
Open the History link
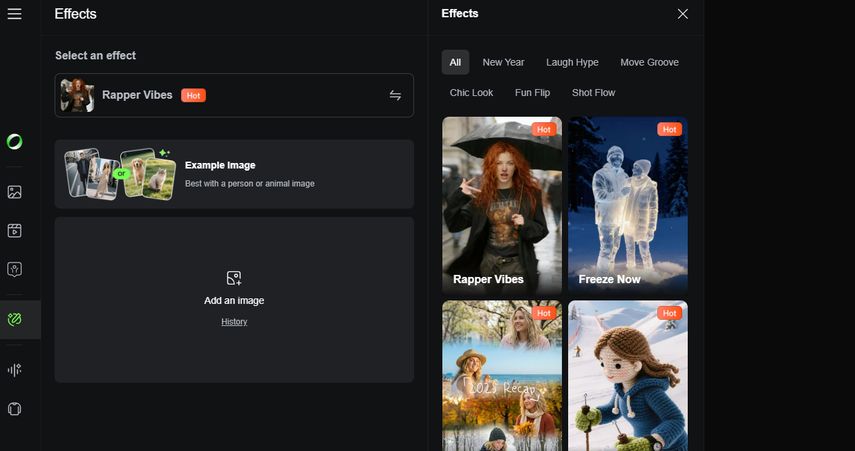[234, 322]
